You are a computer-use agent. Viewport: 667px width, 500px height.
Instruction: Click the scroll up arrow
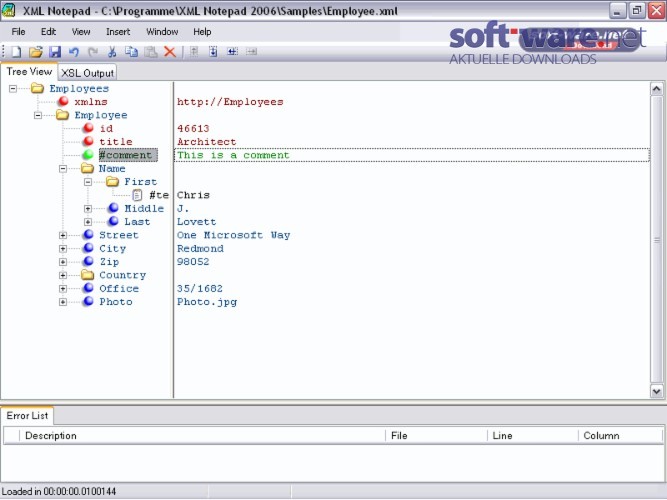tap(656, 89)
